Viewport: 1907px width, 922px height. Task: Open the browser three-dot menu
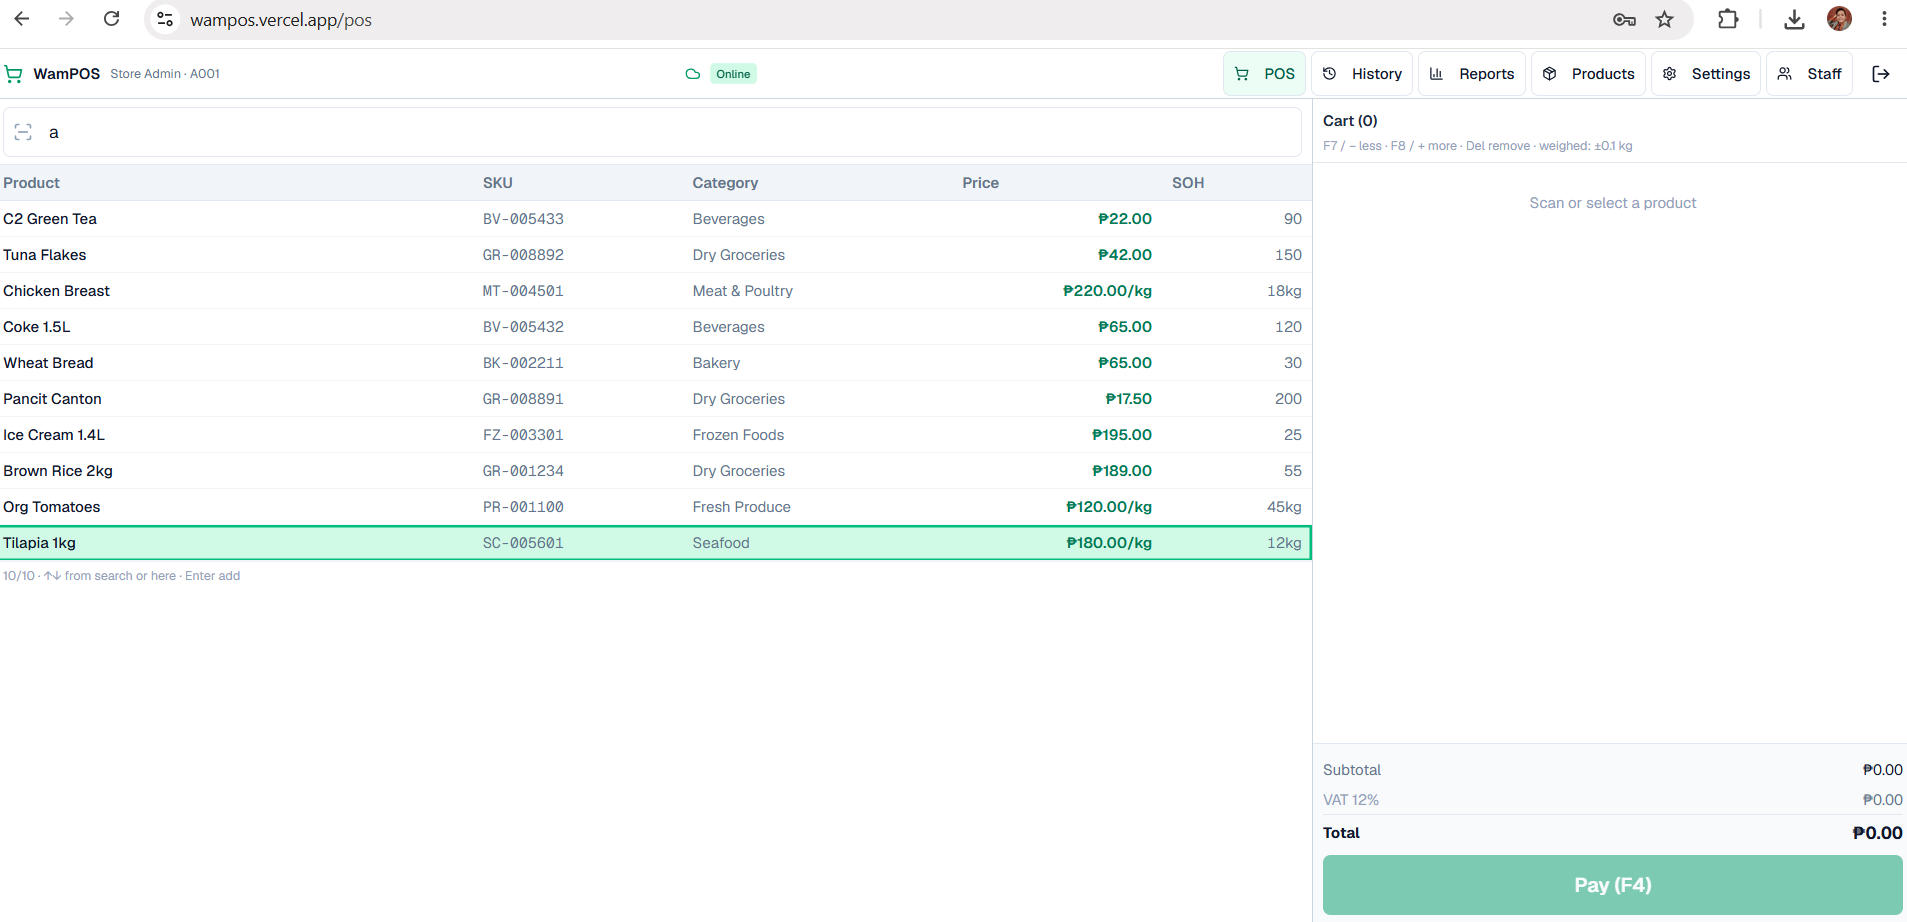(1884, 19)
